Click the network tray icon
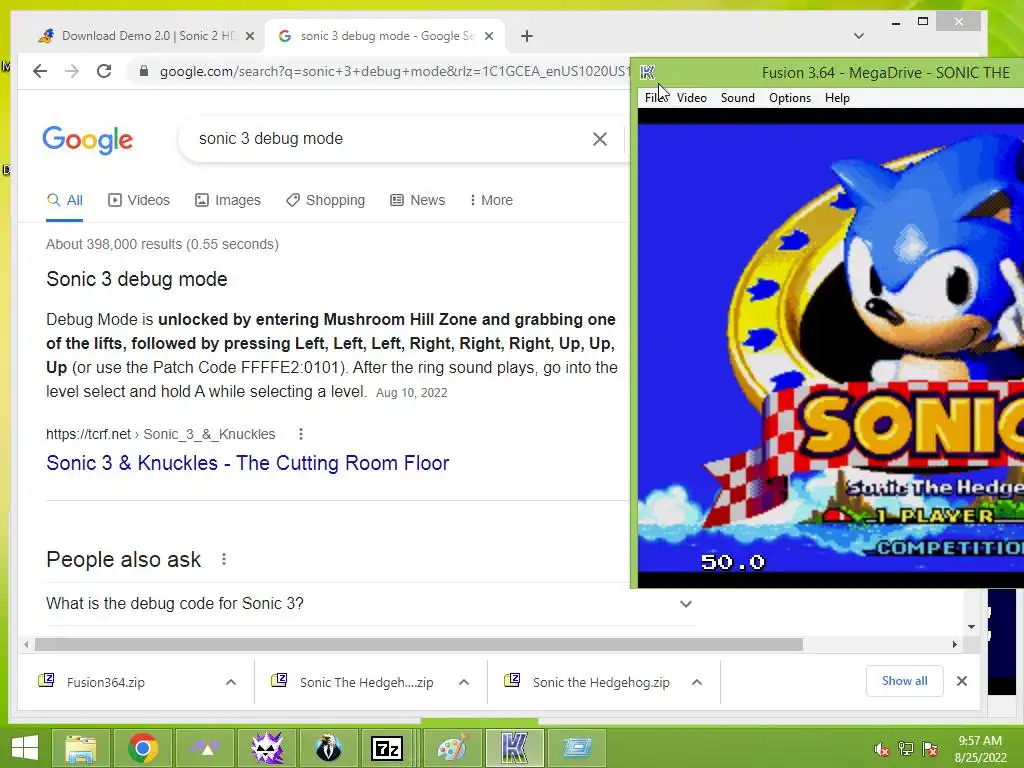The image size is (1024, 768). [x=906, y=749]
